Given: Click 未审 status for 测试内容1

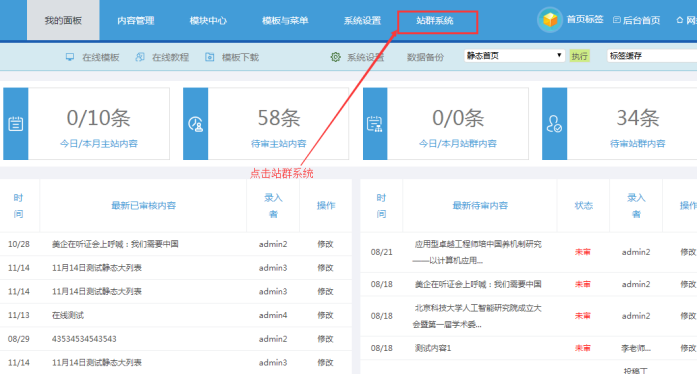Looking at the screenshot, I should point(583,348).
